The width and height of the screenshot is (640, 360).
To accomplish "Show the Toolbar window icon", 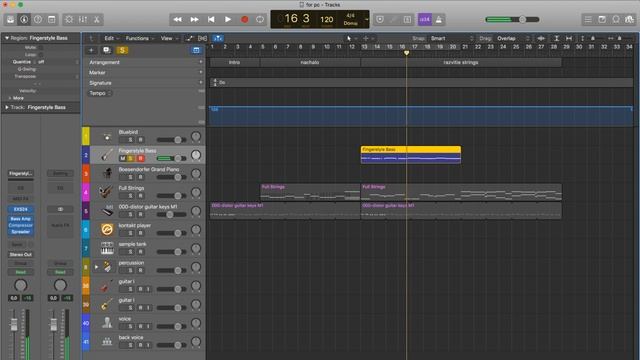I will click(52, 19).
